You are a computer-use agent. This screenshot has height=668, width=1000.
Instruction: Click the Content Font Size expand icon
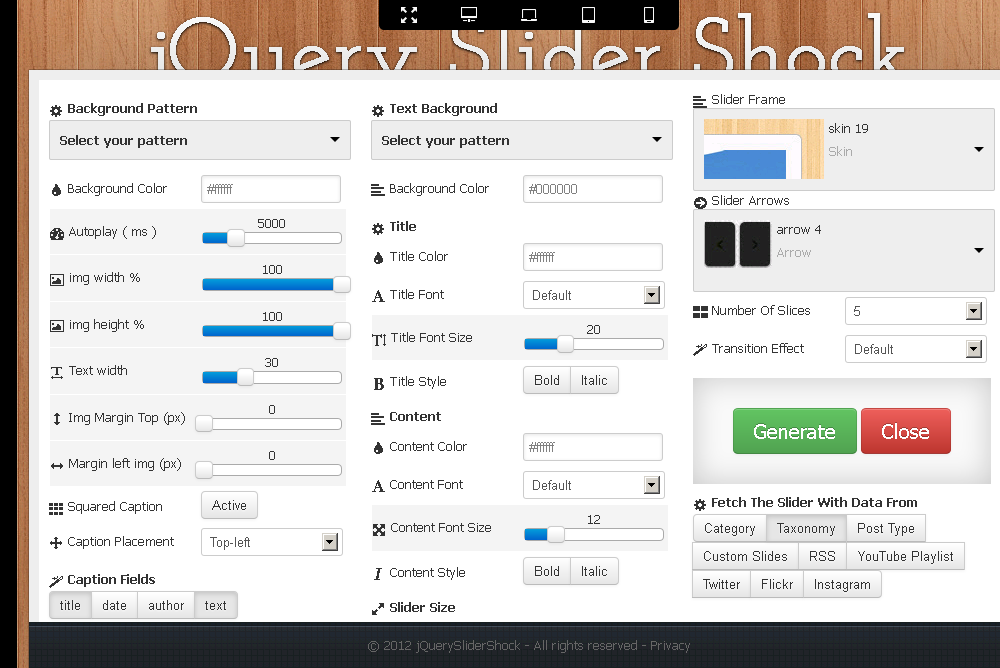pyautogui.click(x=379, y=530)
